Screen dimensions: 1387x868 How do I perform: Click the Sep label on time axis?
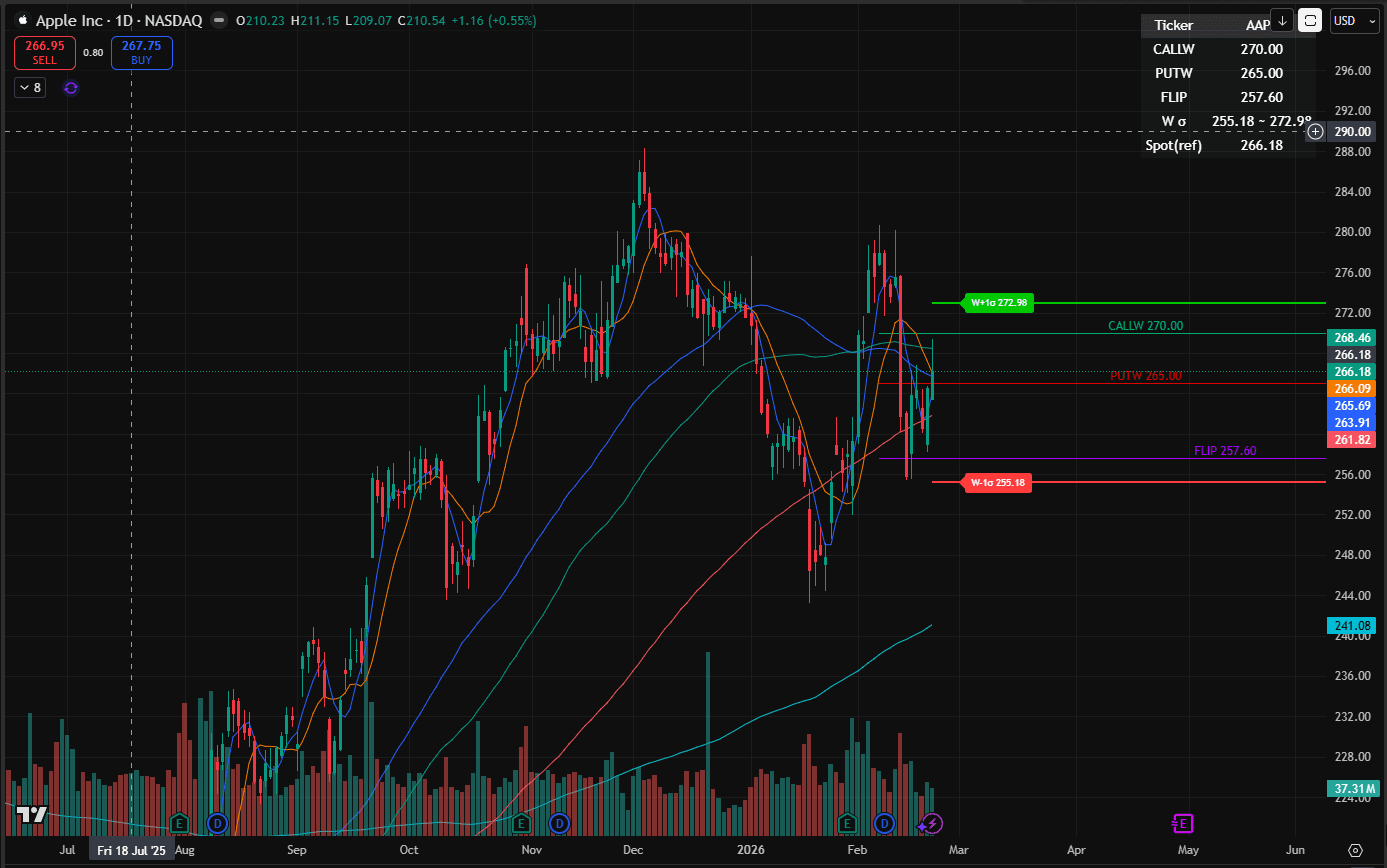point(296,850)
